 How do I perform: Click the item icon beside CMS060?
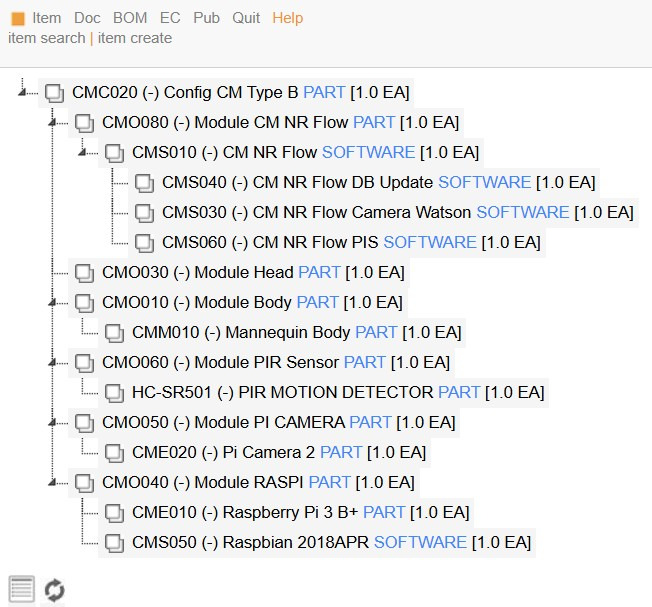tap(144, 243)
